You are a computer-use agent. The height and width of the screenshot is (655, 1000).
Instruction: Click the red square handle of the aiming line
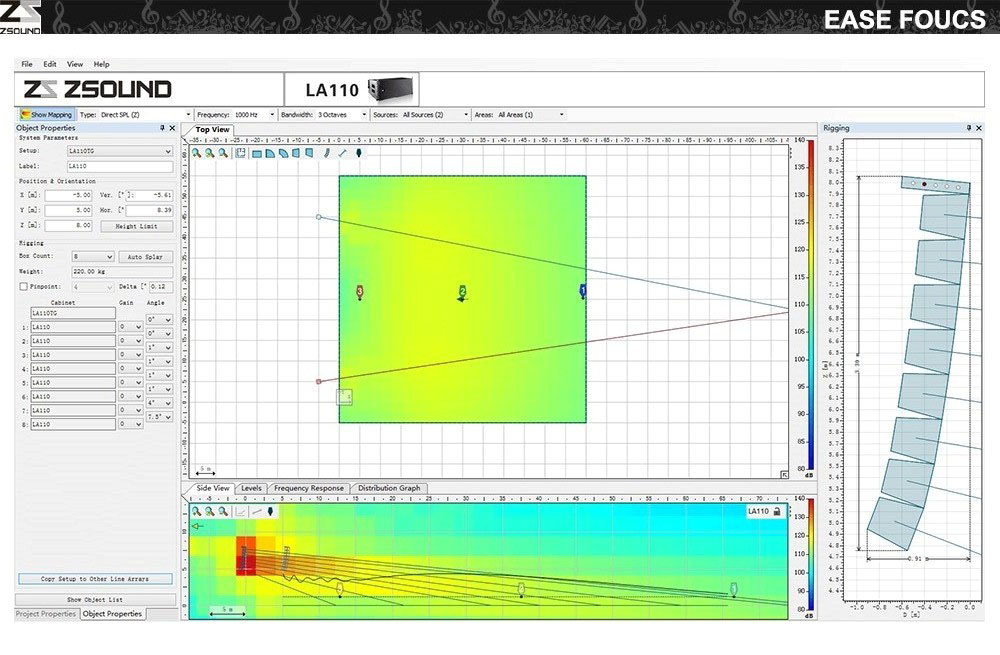(x=319, y=381)
